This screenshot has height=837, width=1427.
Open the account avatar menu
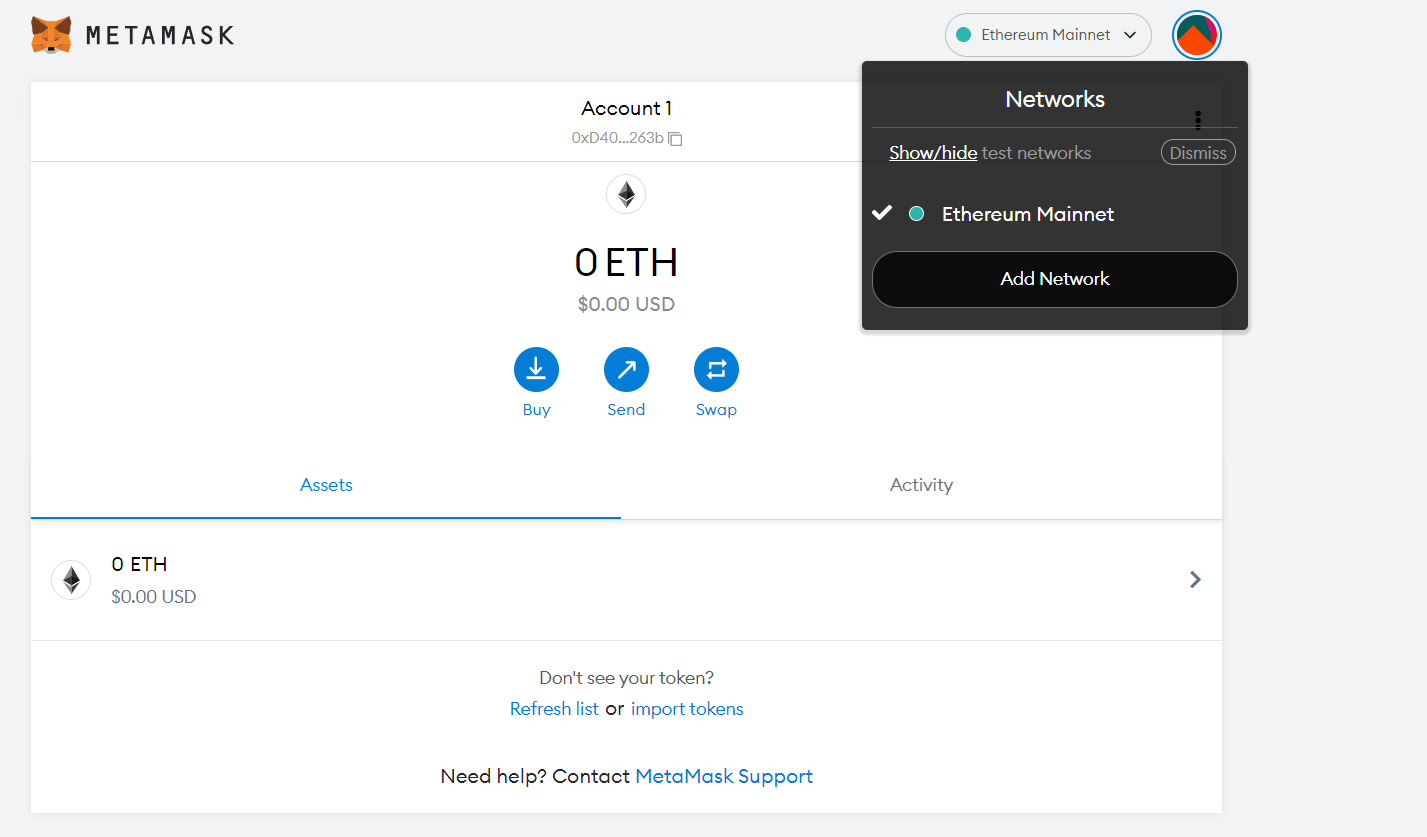[x=1196, y=36]
